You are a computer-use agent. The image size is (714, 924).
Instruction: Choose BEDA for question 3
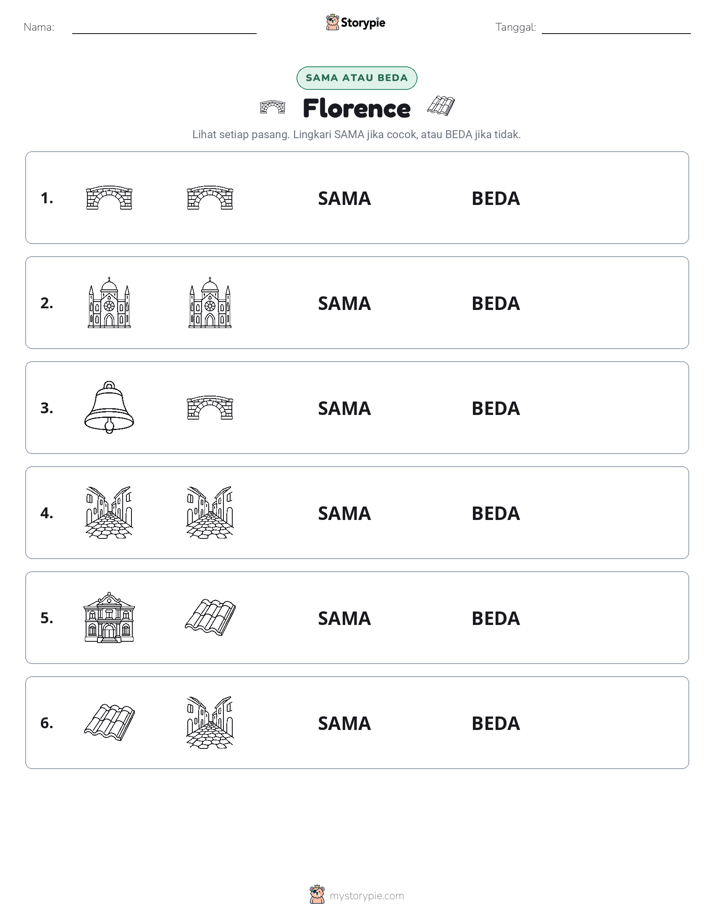(x=495, y=408)
